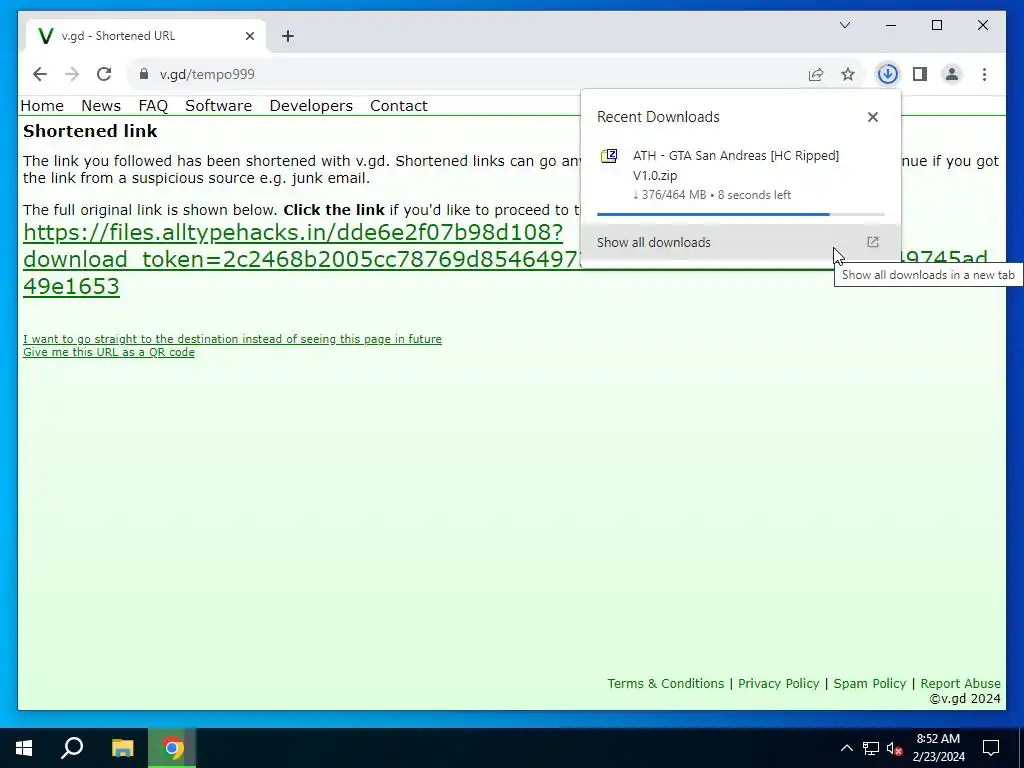Click the download progress bar
Viewport: 1024px width, 768px height.
[x=740, y=214]
